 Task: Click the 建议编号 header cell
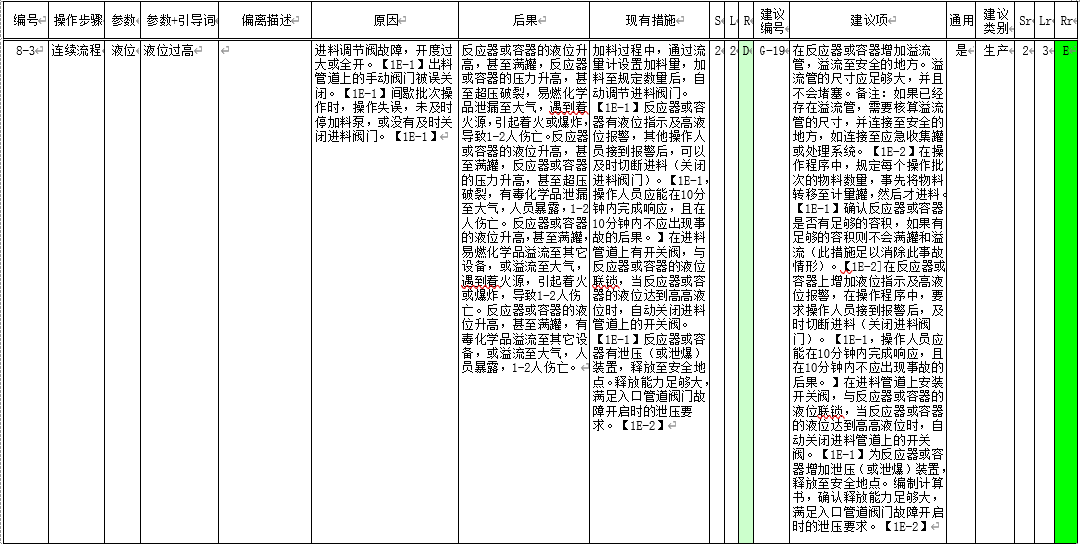(x=771, y=21)
